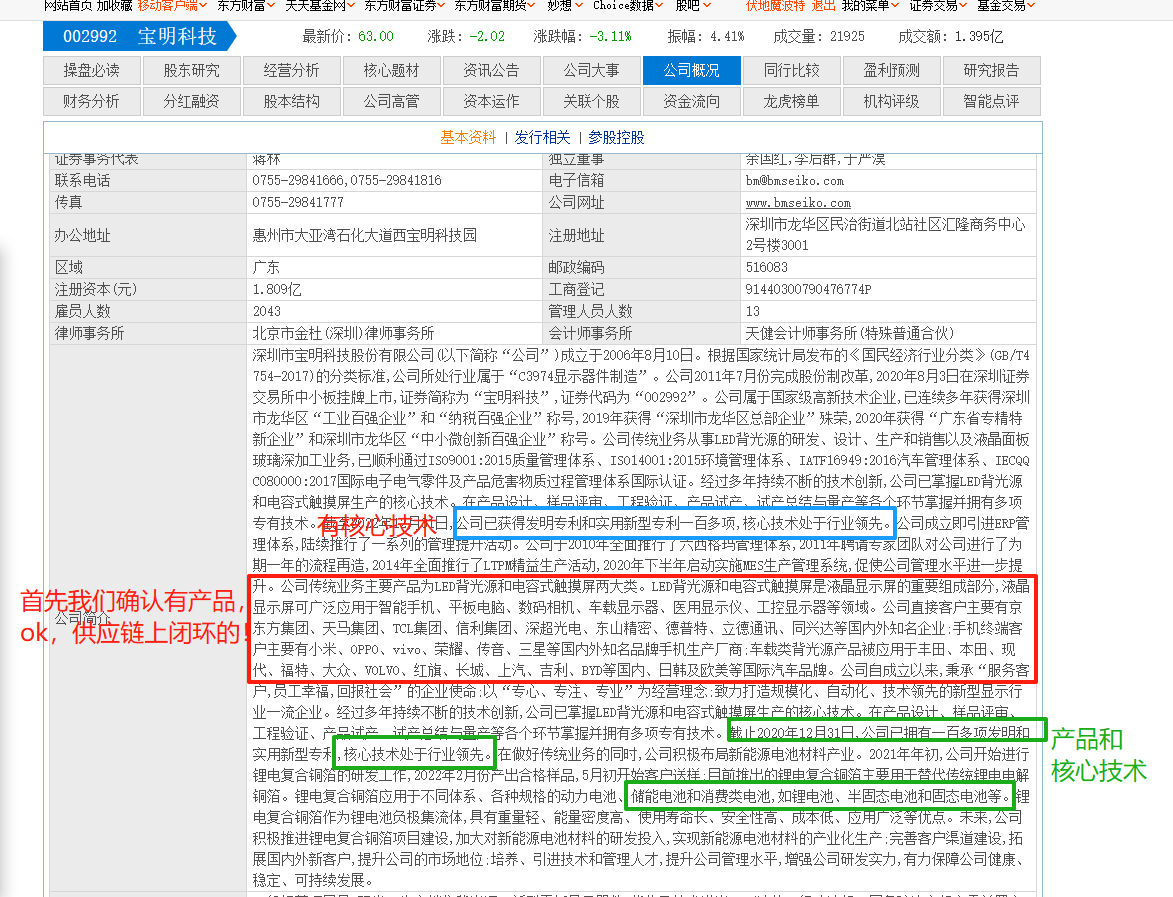Click the 成交量 value 21925
This screenshot has height=897, width=1173.
(847, 36)
